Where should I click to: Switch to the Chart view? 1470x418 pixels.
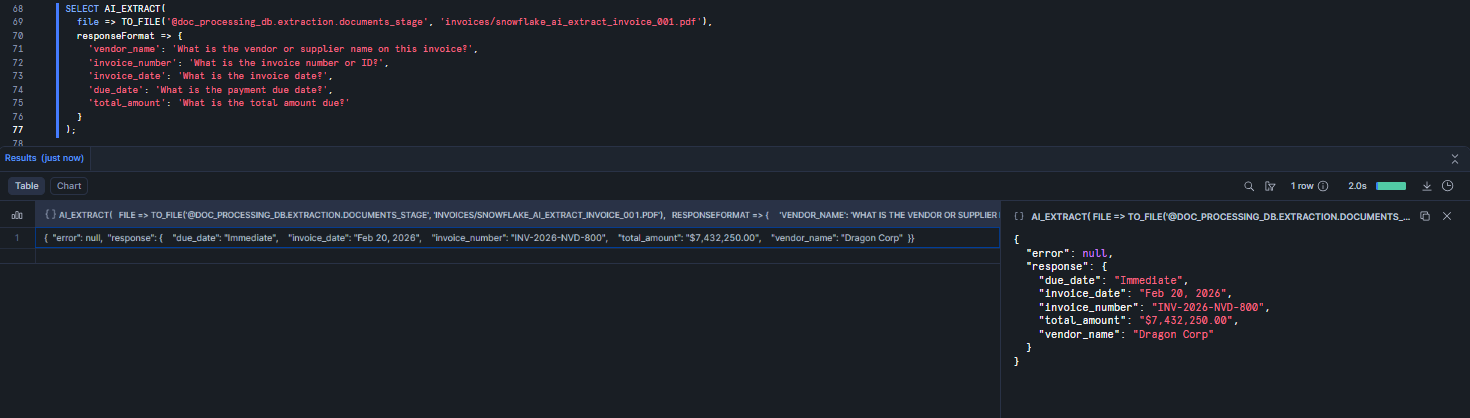tap(69, 186)
